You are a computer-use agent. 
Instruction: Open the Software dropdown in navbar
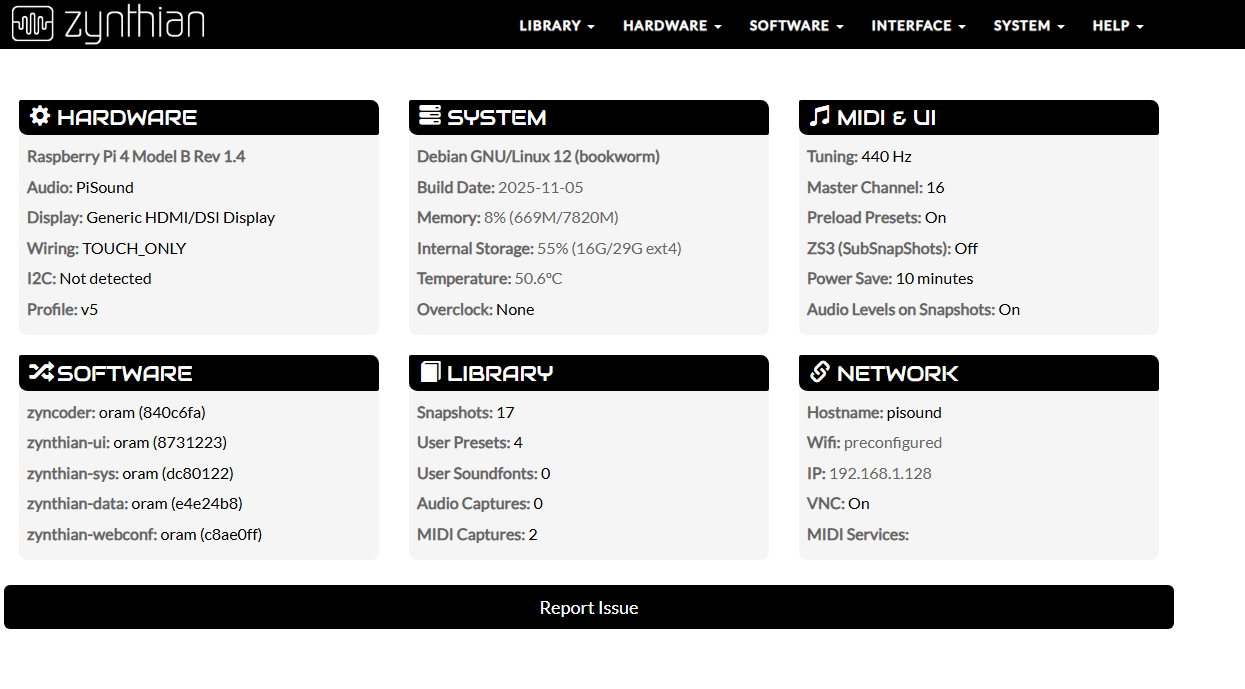tap(796, 26)
